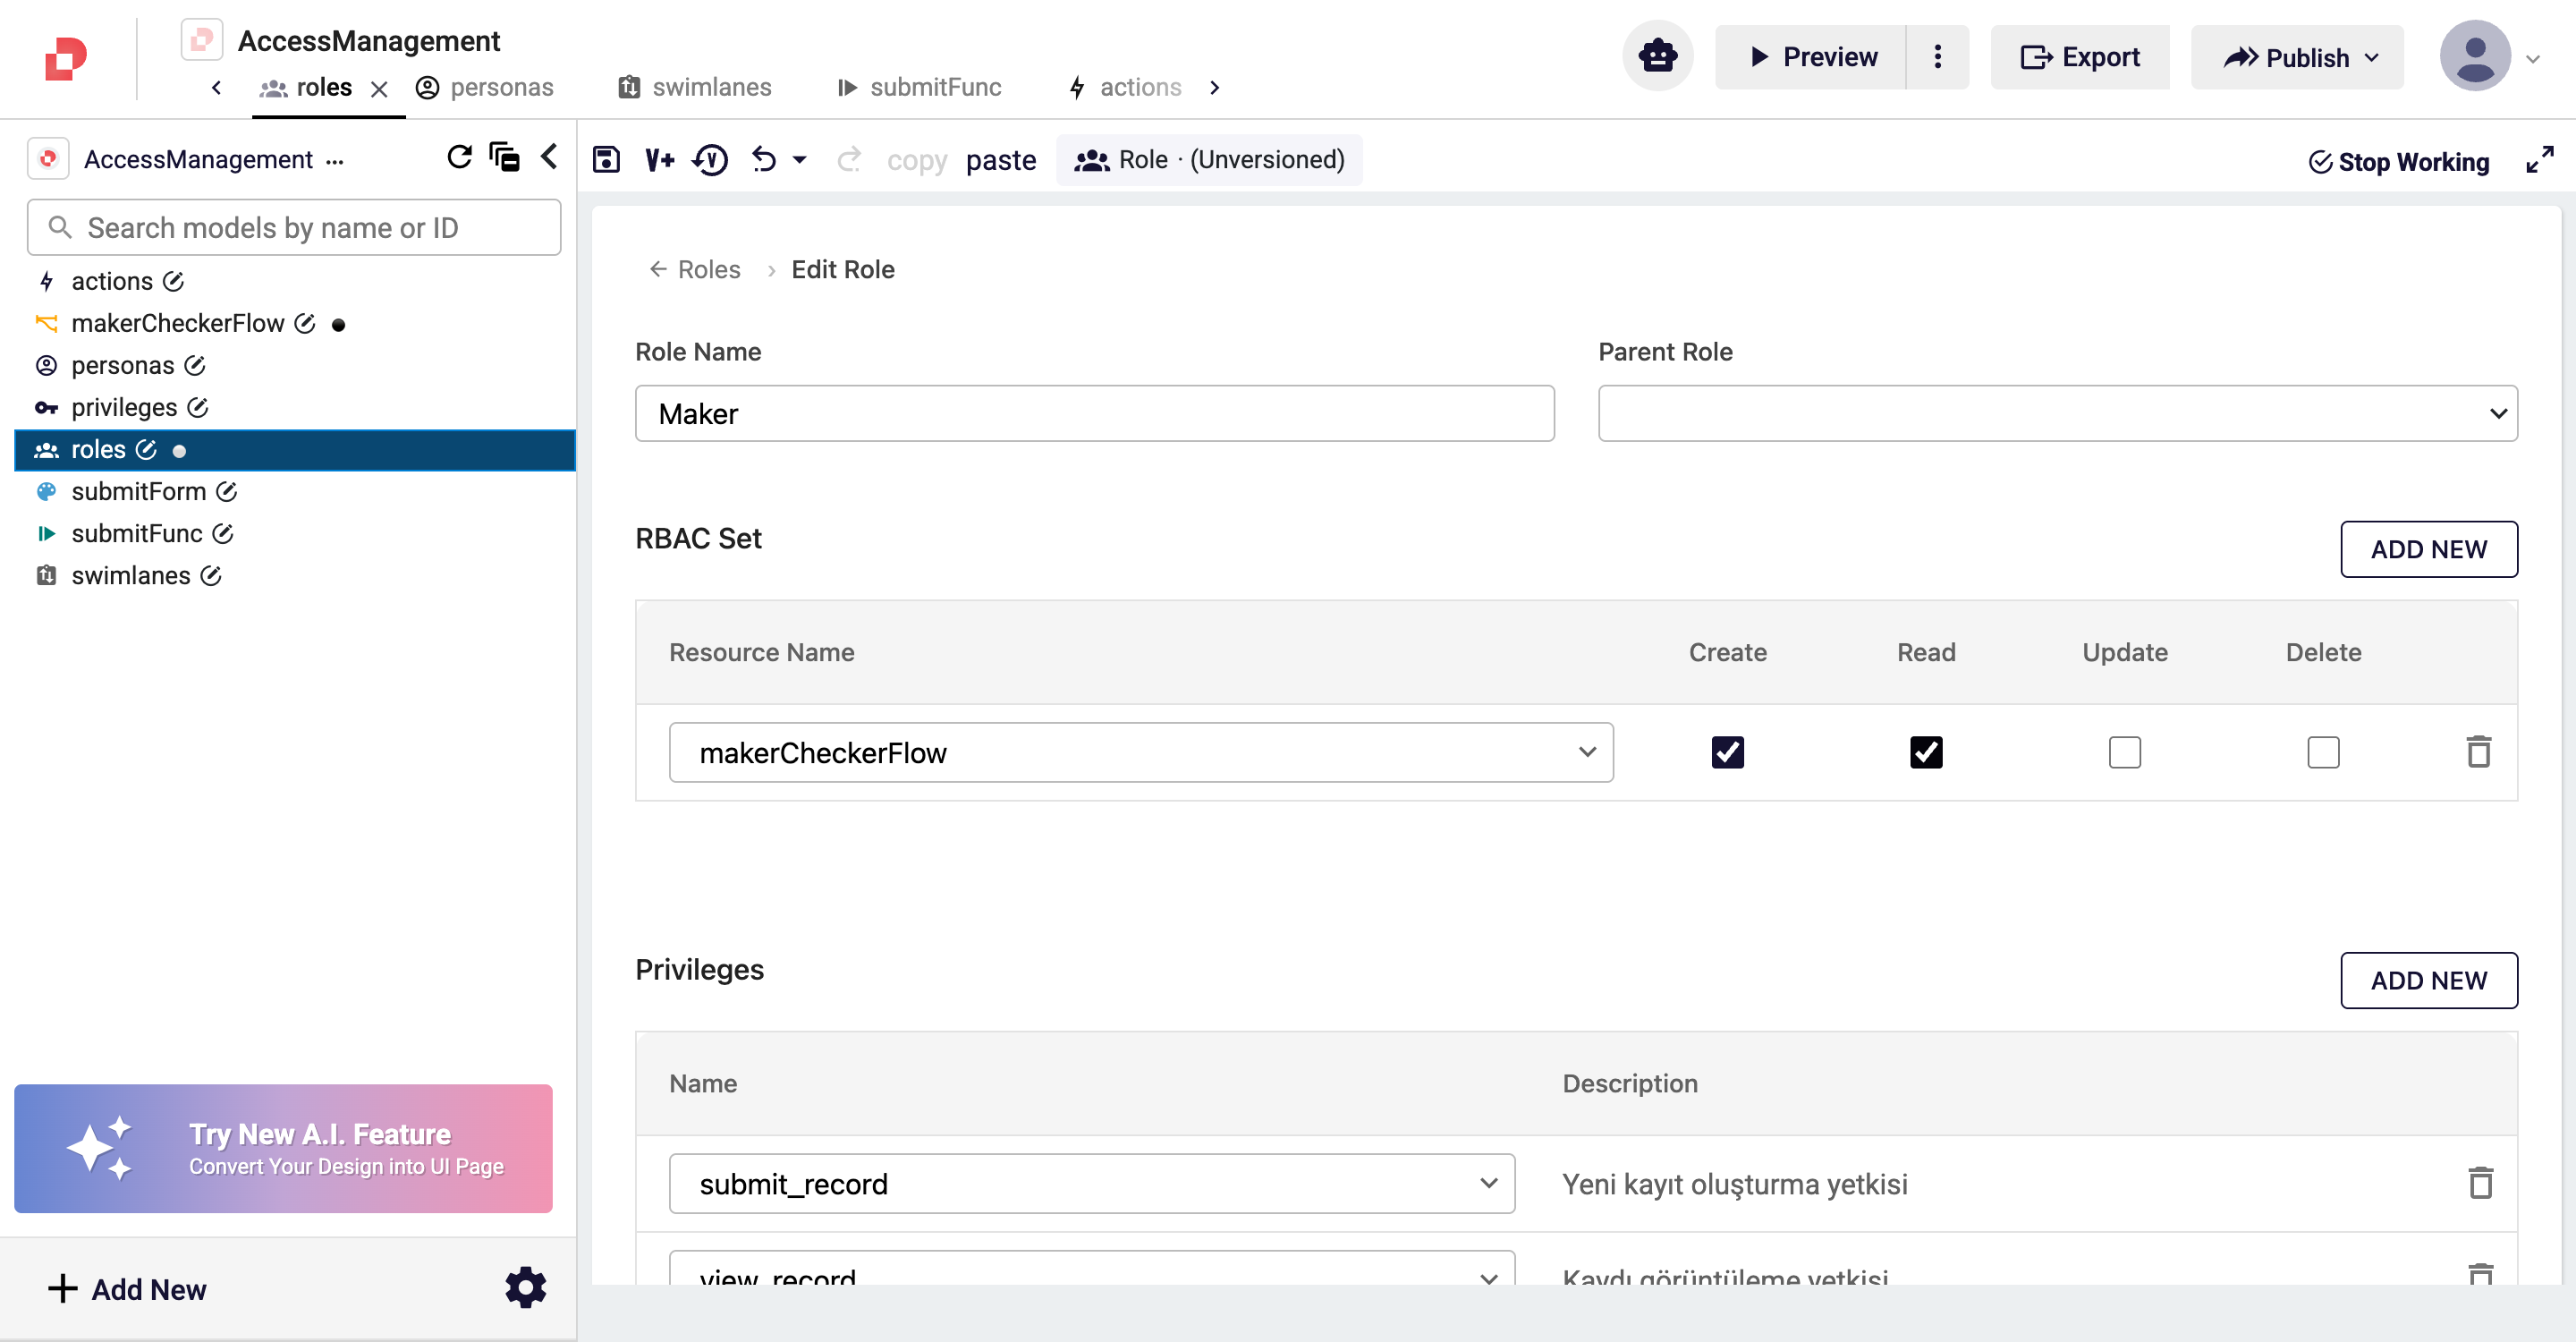Collapse the left sidebar panel
This screenshot has height=1342, width=2576.
[549, 157]
